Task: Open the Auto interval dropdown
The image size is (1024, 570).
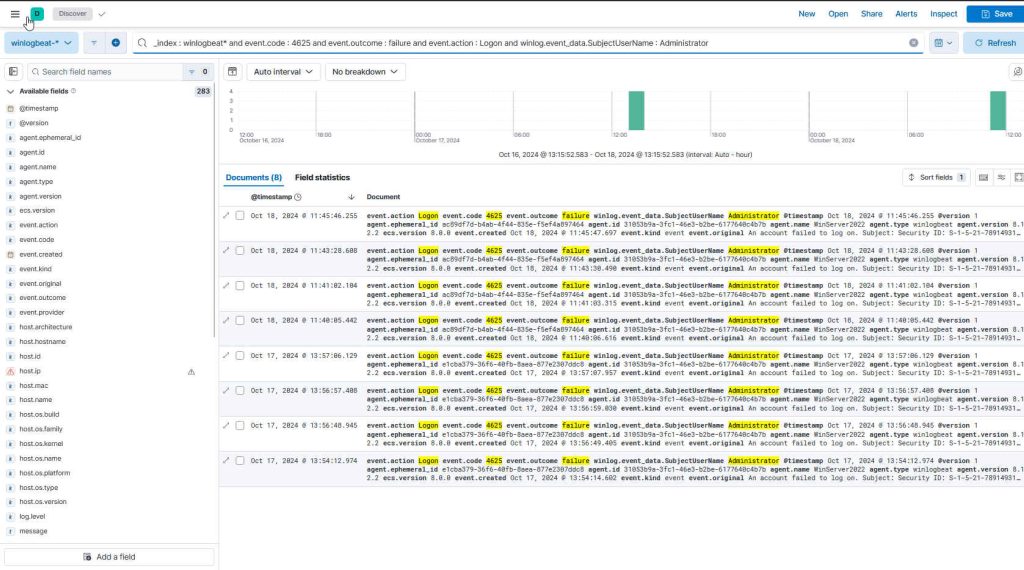Action: pos(283,72)
